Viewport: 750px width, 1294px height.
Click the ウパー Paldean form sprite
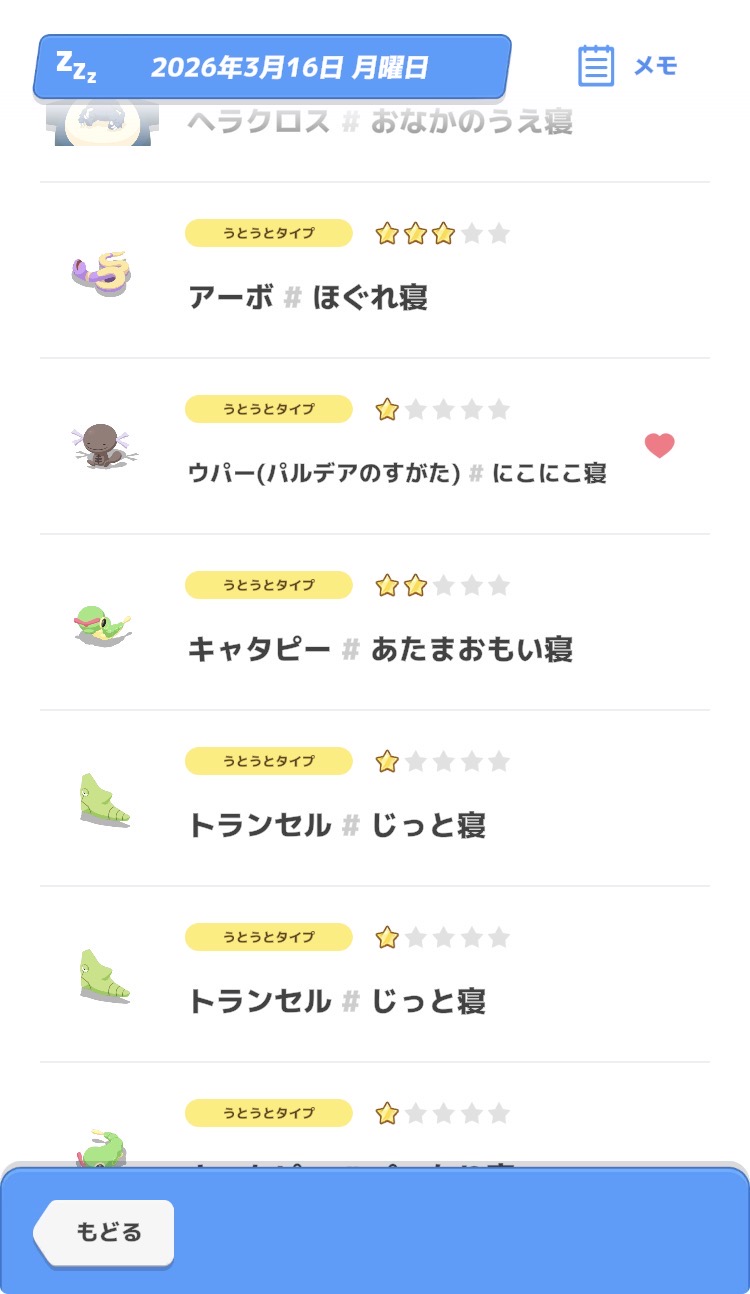point(103,445)
